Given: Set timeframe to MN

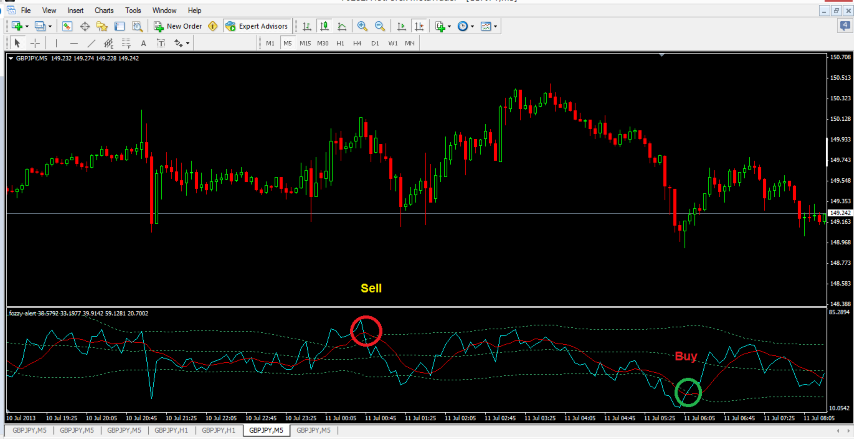Looking at the screenshot, I should [x=410, y=43].
